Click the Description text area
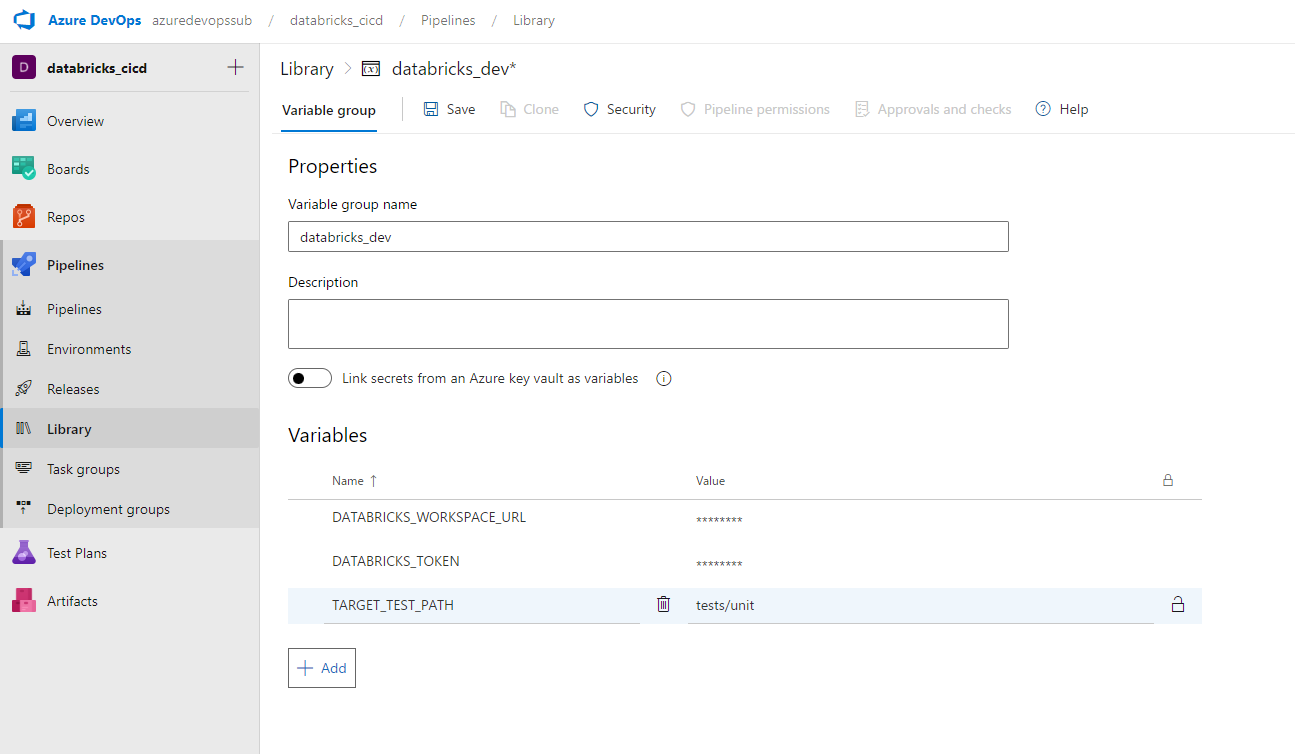 click(648, 324)
